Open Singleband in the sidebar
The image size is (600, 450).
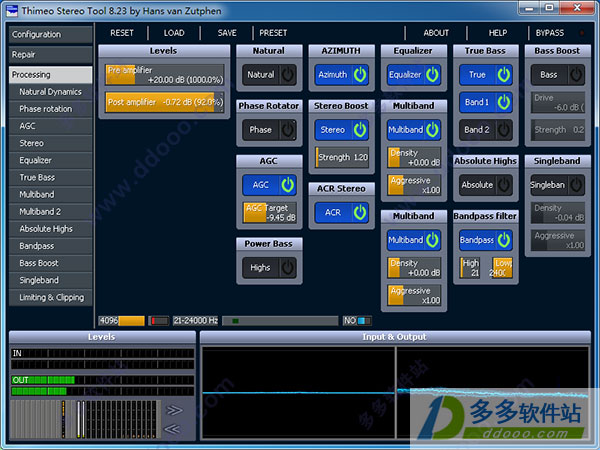point(51,280)
